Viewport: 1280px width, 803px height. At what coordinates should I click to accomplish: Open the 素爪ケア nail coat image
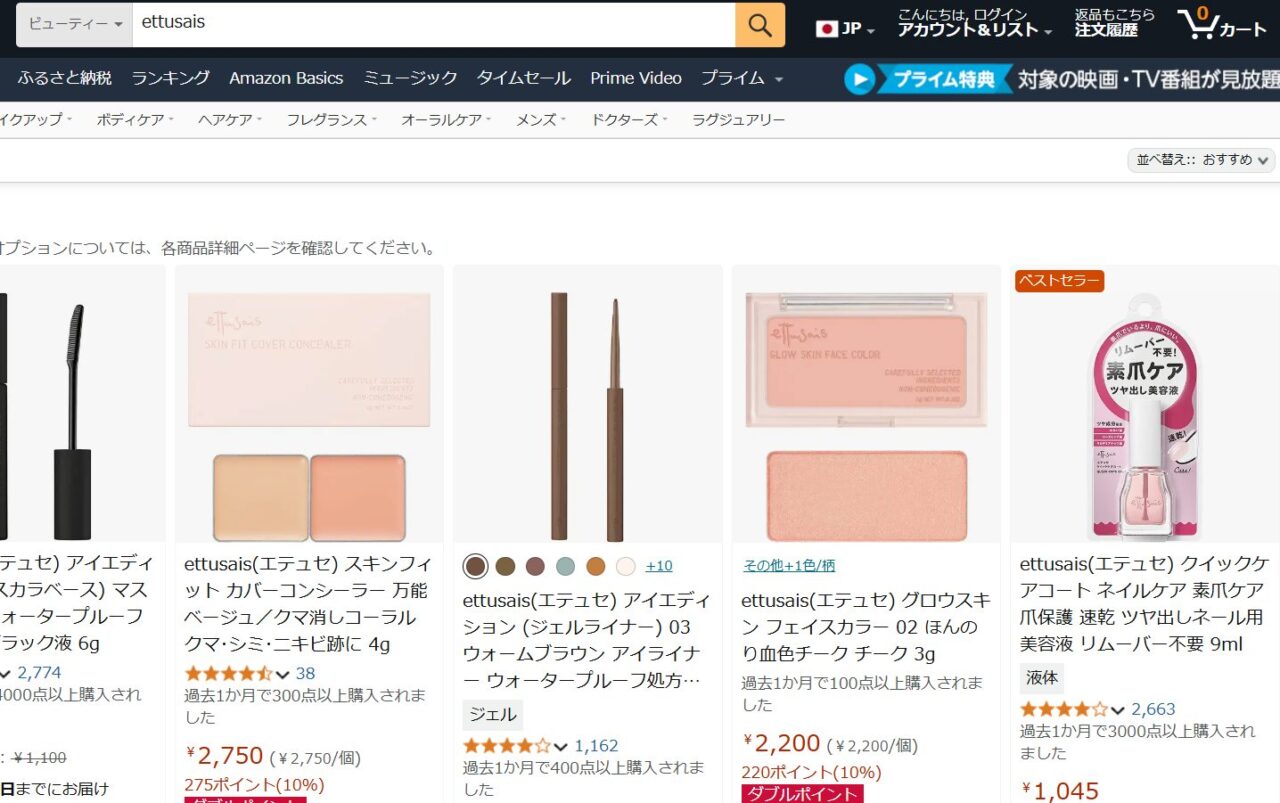click(1145, 415)
